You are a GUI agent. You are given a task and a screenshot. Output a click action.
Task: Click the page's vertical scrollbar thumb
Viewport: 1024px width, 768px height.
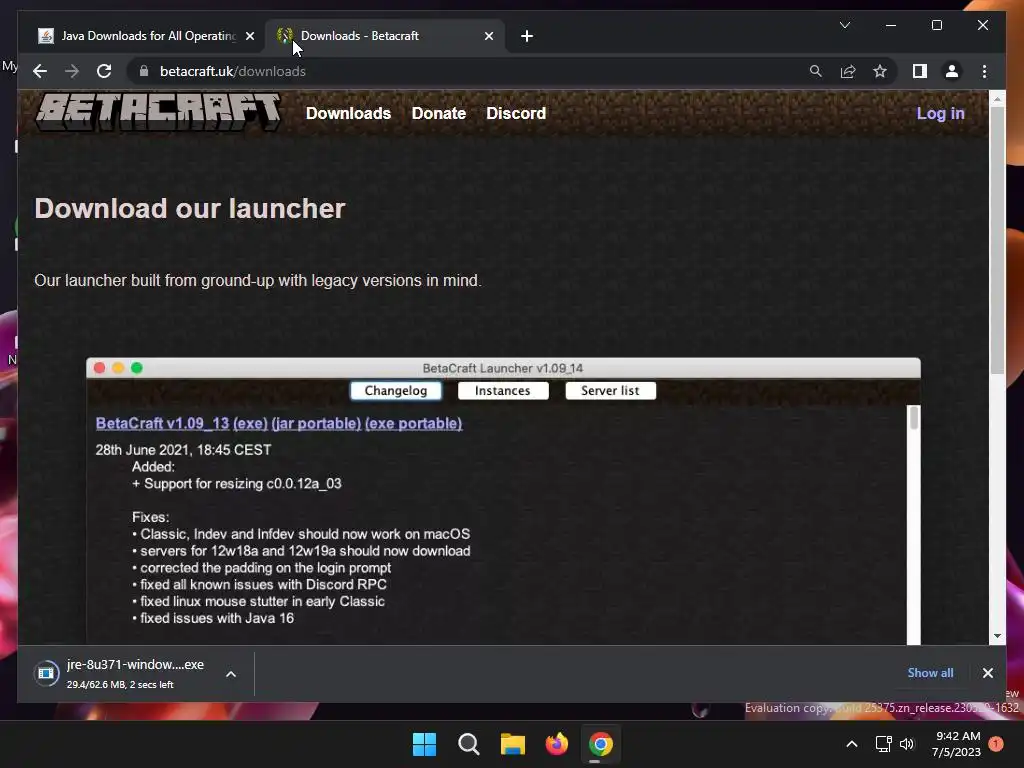[x=997, y=240]
